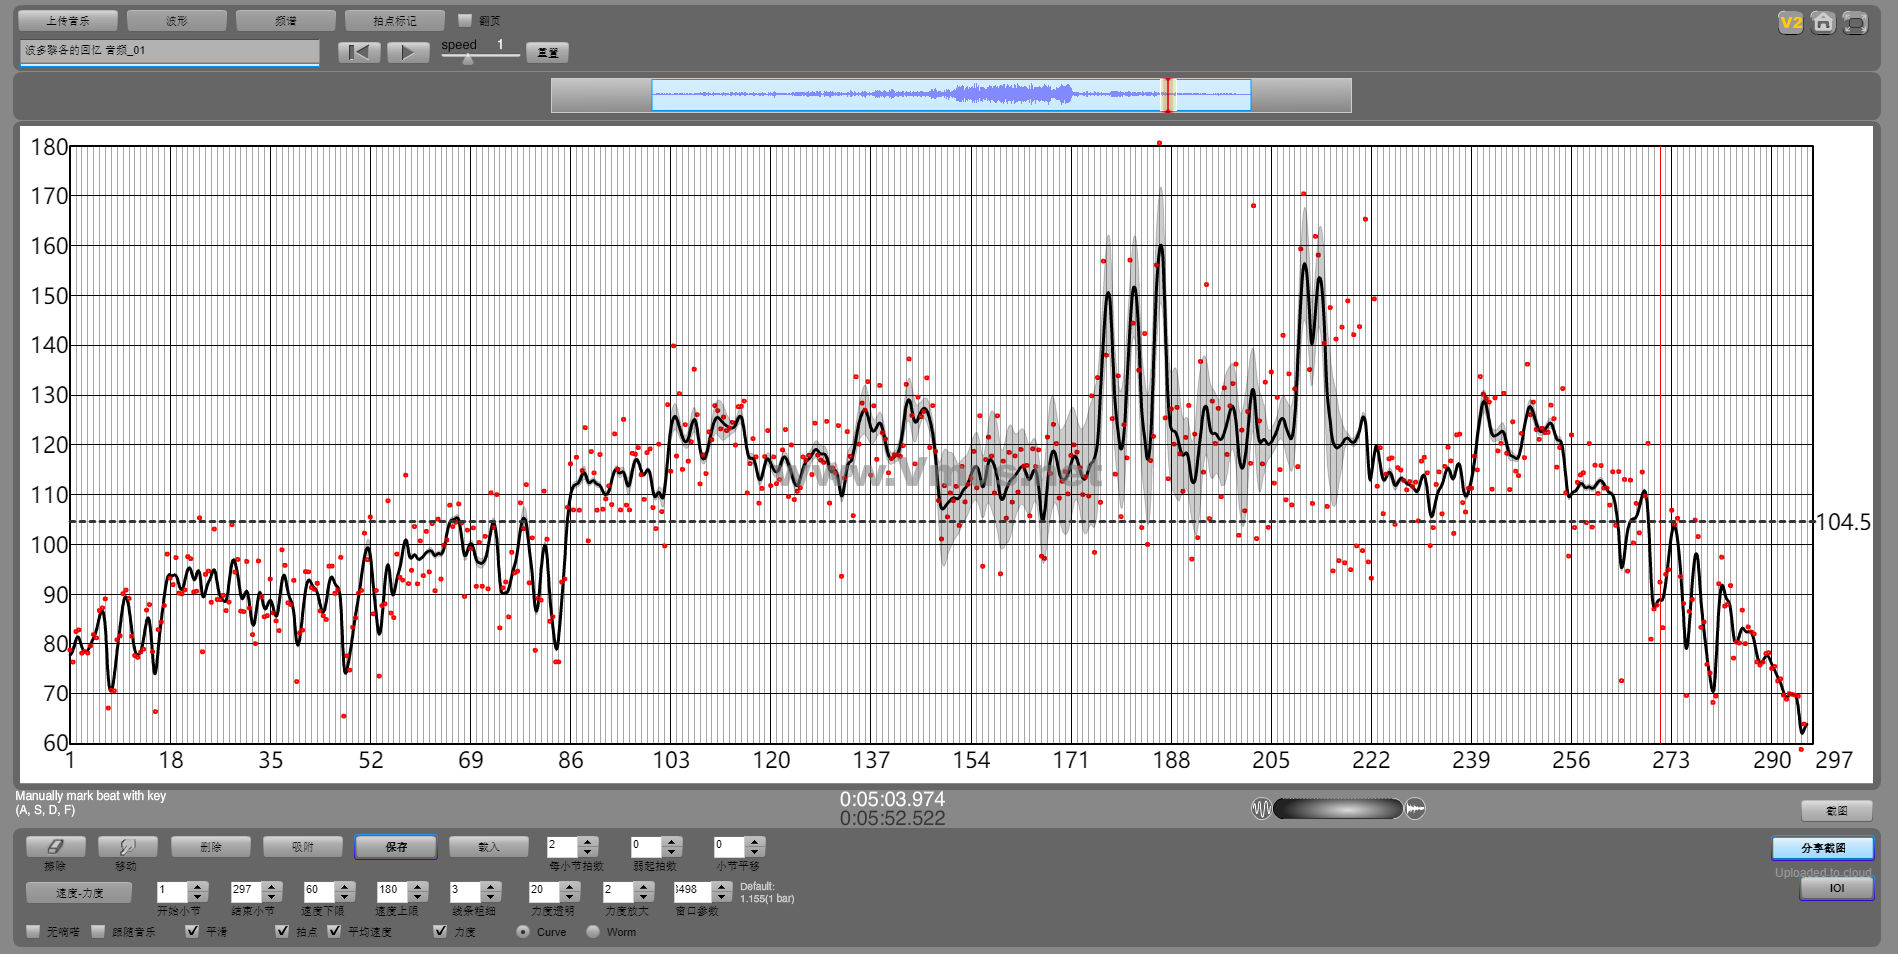Image resolution: width=1898 pixels, height=954 pixels.
Task: Click the 上传音乐 upload music button
Action: click(x=68, y=20)
